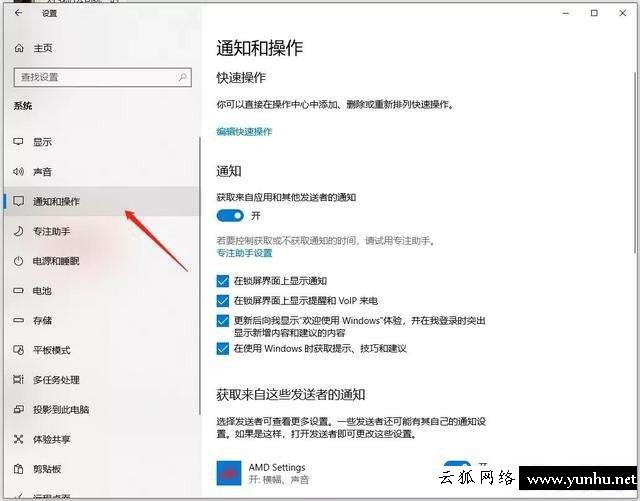Click the main pane vertical scrollbar

coord(635,163)
